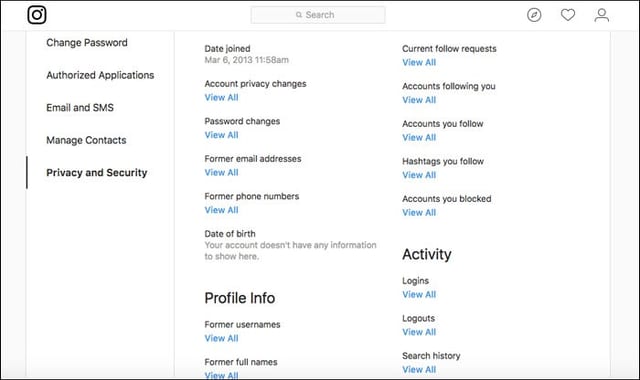Click the 'Date of birth' label

point(230,234)
